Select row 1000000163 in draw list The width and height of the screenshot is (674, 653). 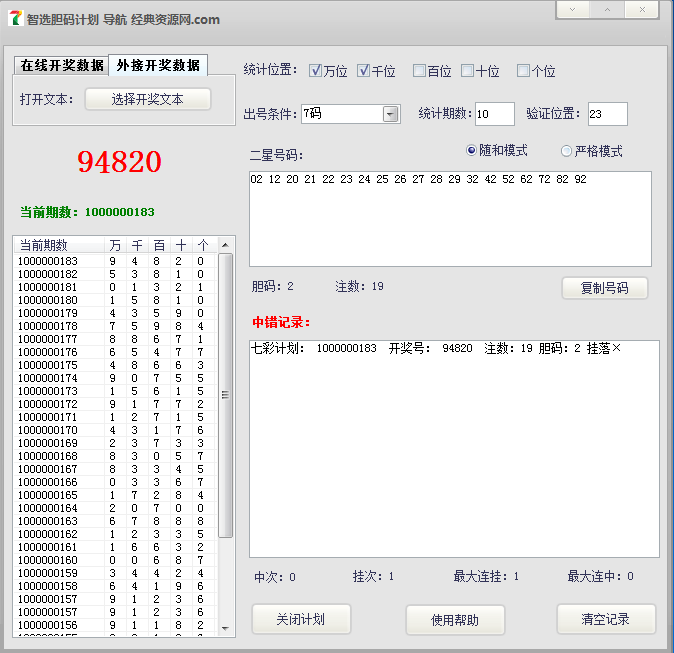pos(115,521)
